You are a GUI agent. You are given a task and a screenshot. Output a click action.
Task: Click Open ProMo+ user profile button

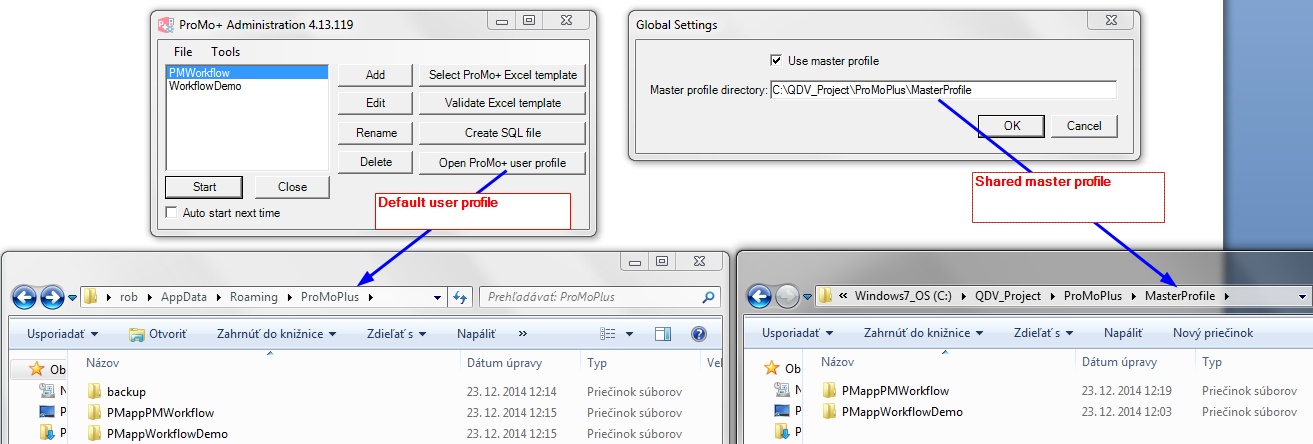click(502, 162)
